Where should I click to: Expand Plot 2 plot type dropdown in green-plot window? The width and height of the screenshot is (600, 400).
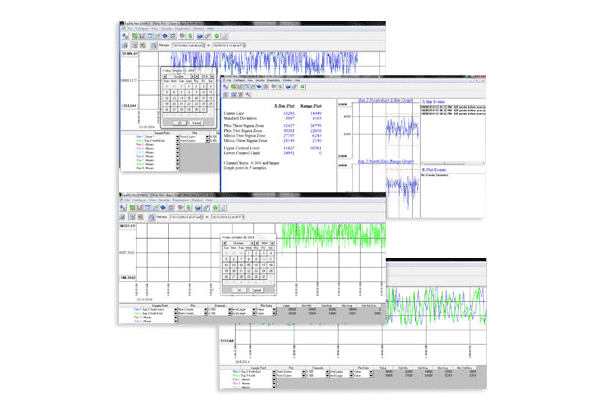206,313
